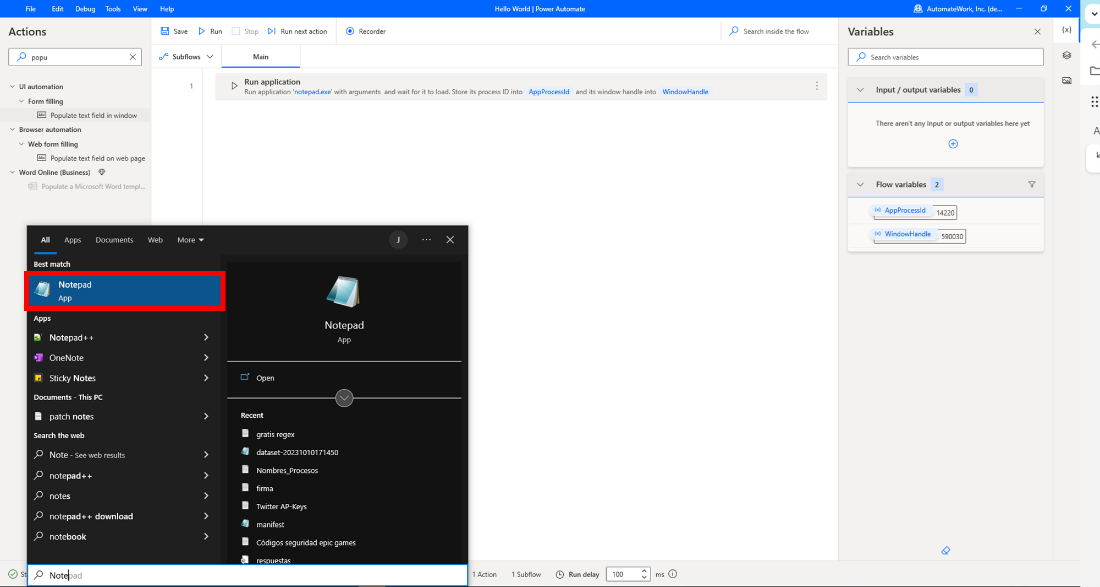Open UI elements pane icon in right rail
This screenshot has width=1100, height=587.
[1066, 55]
